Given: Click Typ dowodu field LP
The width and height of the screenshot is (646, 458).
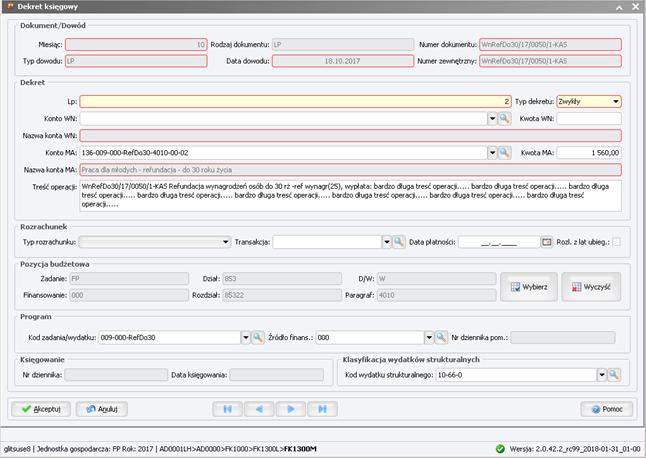Looking at the screenshot, I should (x=136, y=61).
